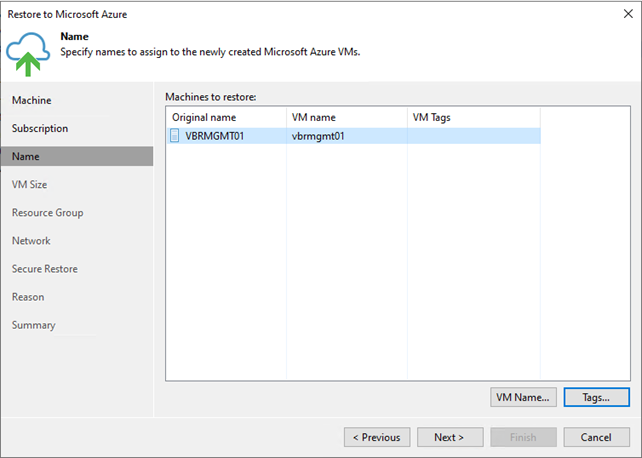Close the Restore to Microsoft Azure dialog
The width and height of the screenshot is (642, 458).
tap(628, 14)
